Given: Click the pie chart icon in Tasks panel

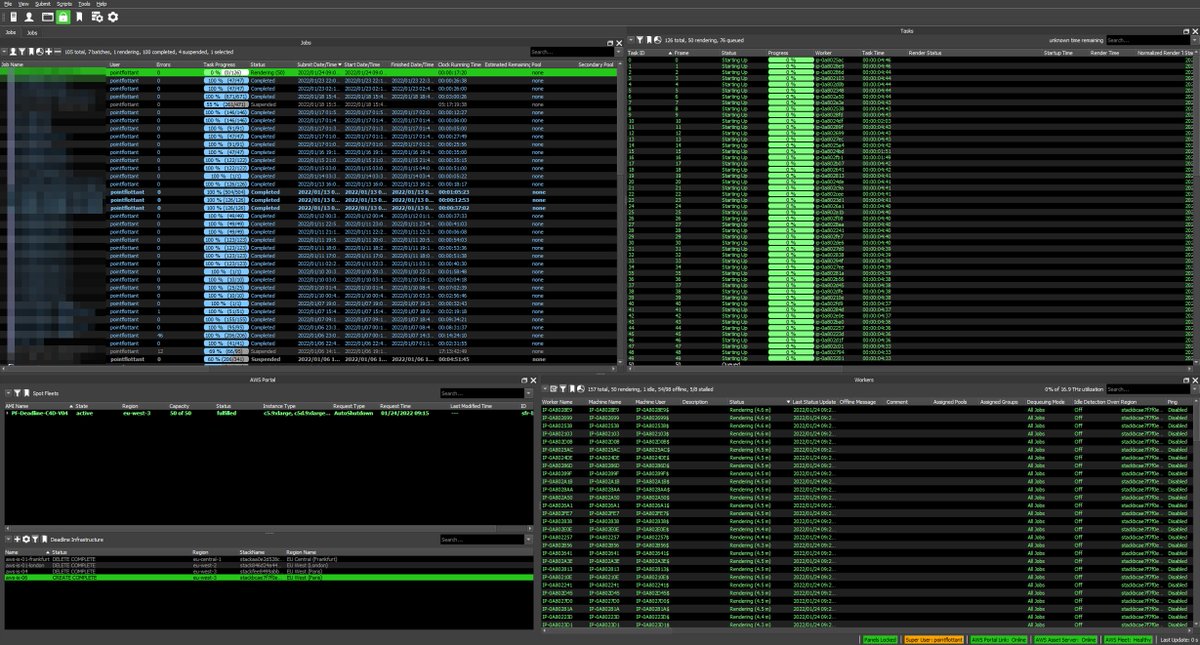Looking at the screenshot, I should [x=657, y=40].
